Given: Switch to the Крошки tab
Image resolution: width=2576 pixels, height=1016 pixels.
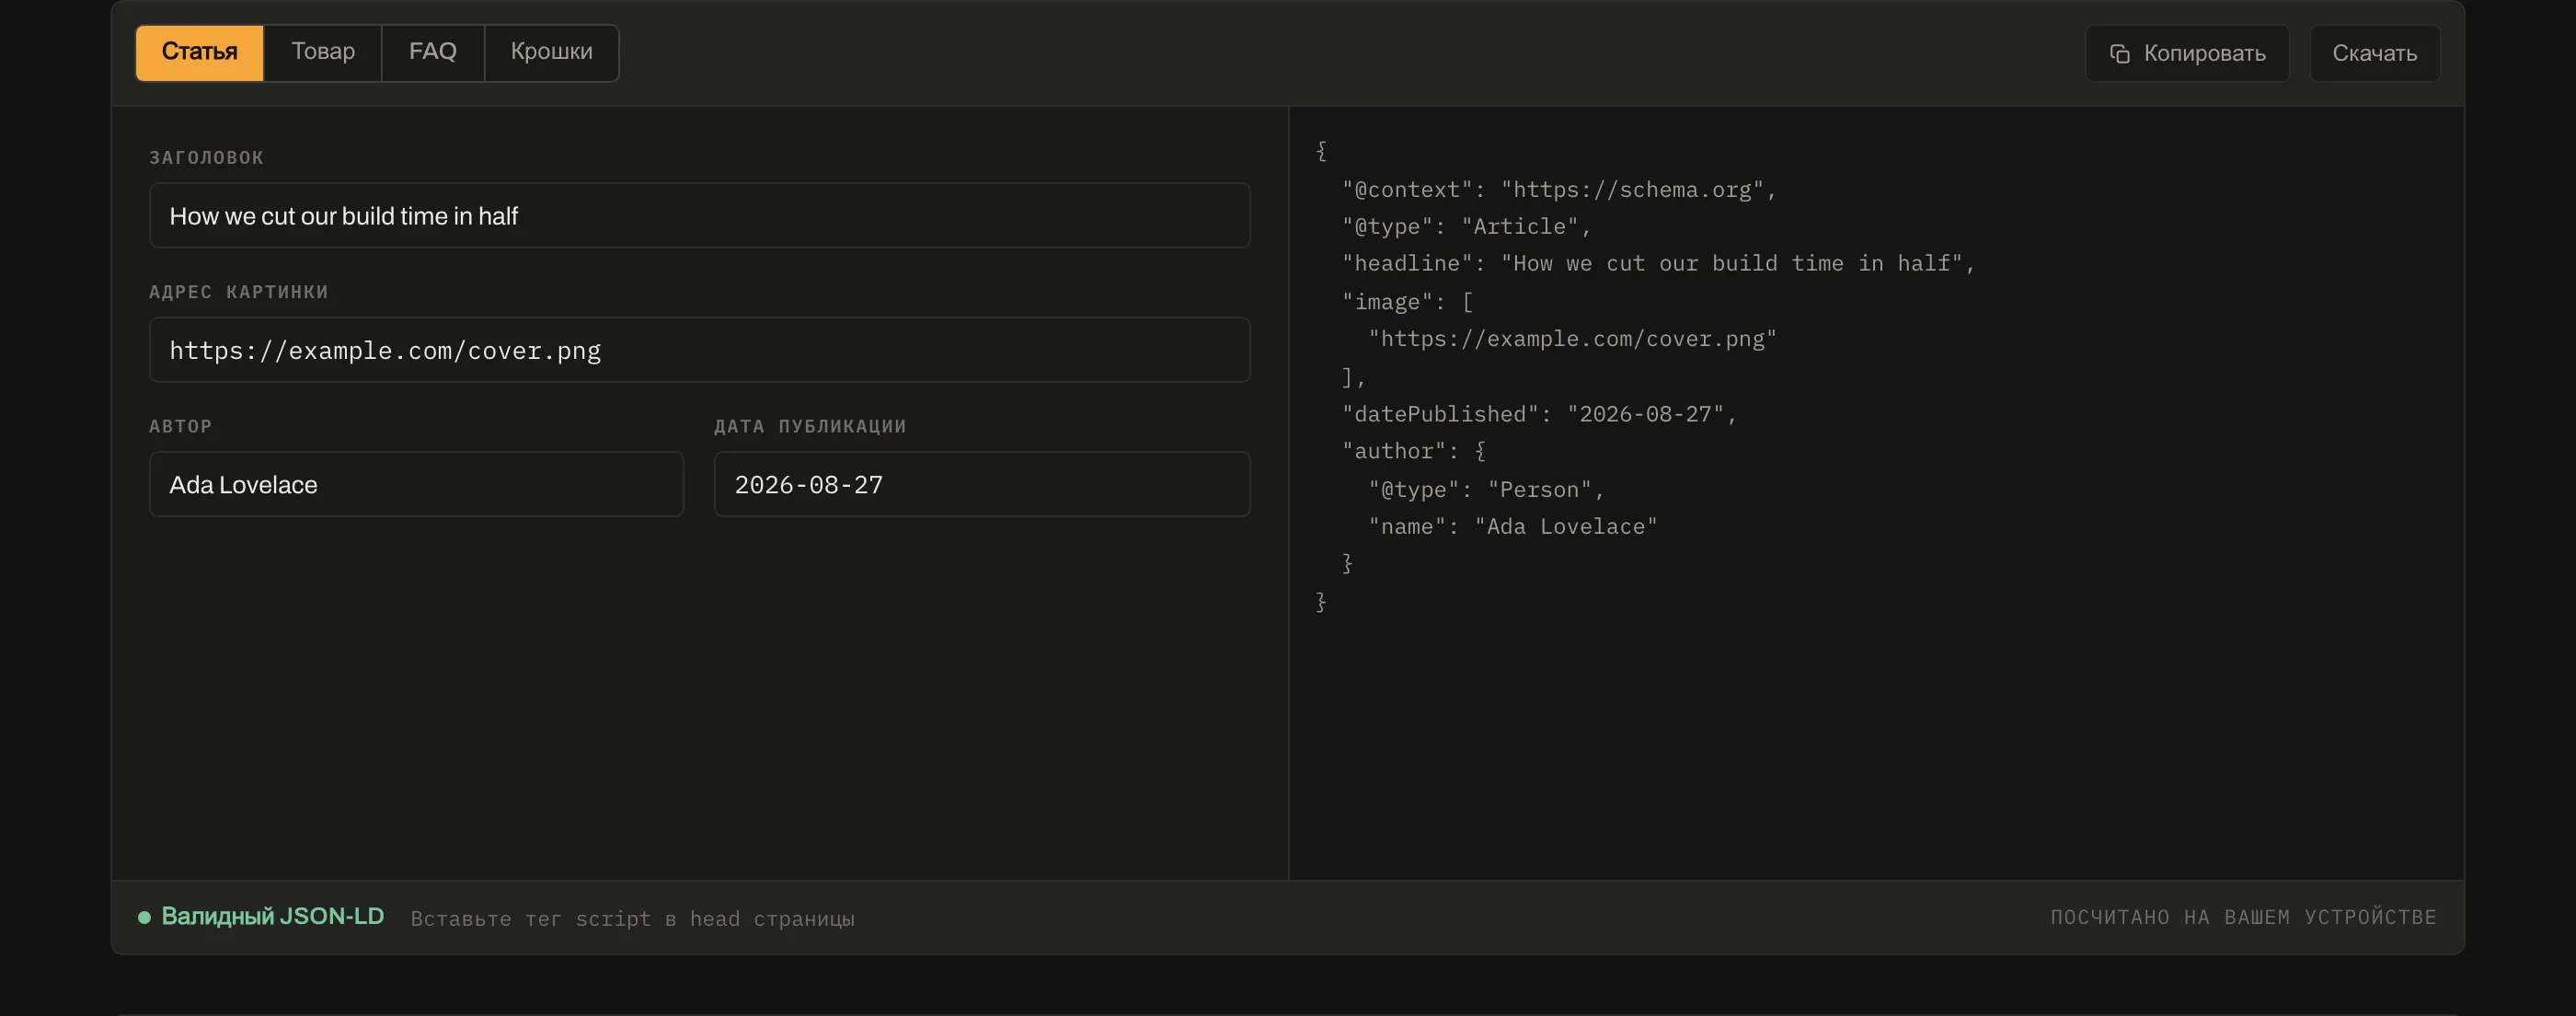Looking at the screenshot, I should tap(552, 52).
